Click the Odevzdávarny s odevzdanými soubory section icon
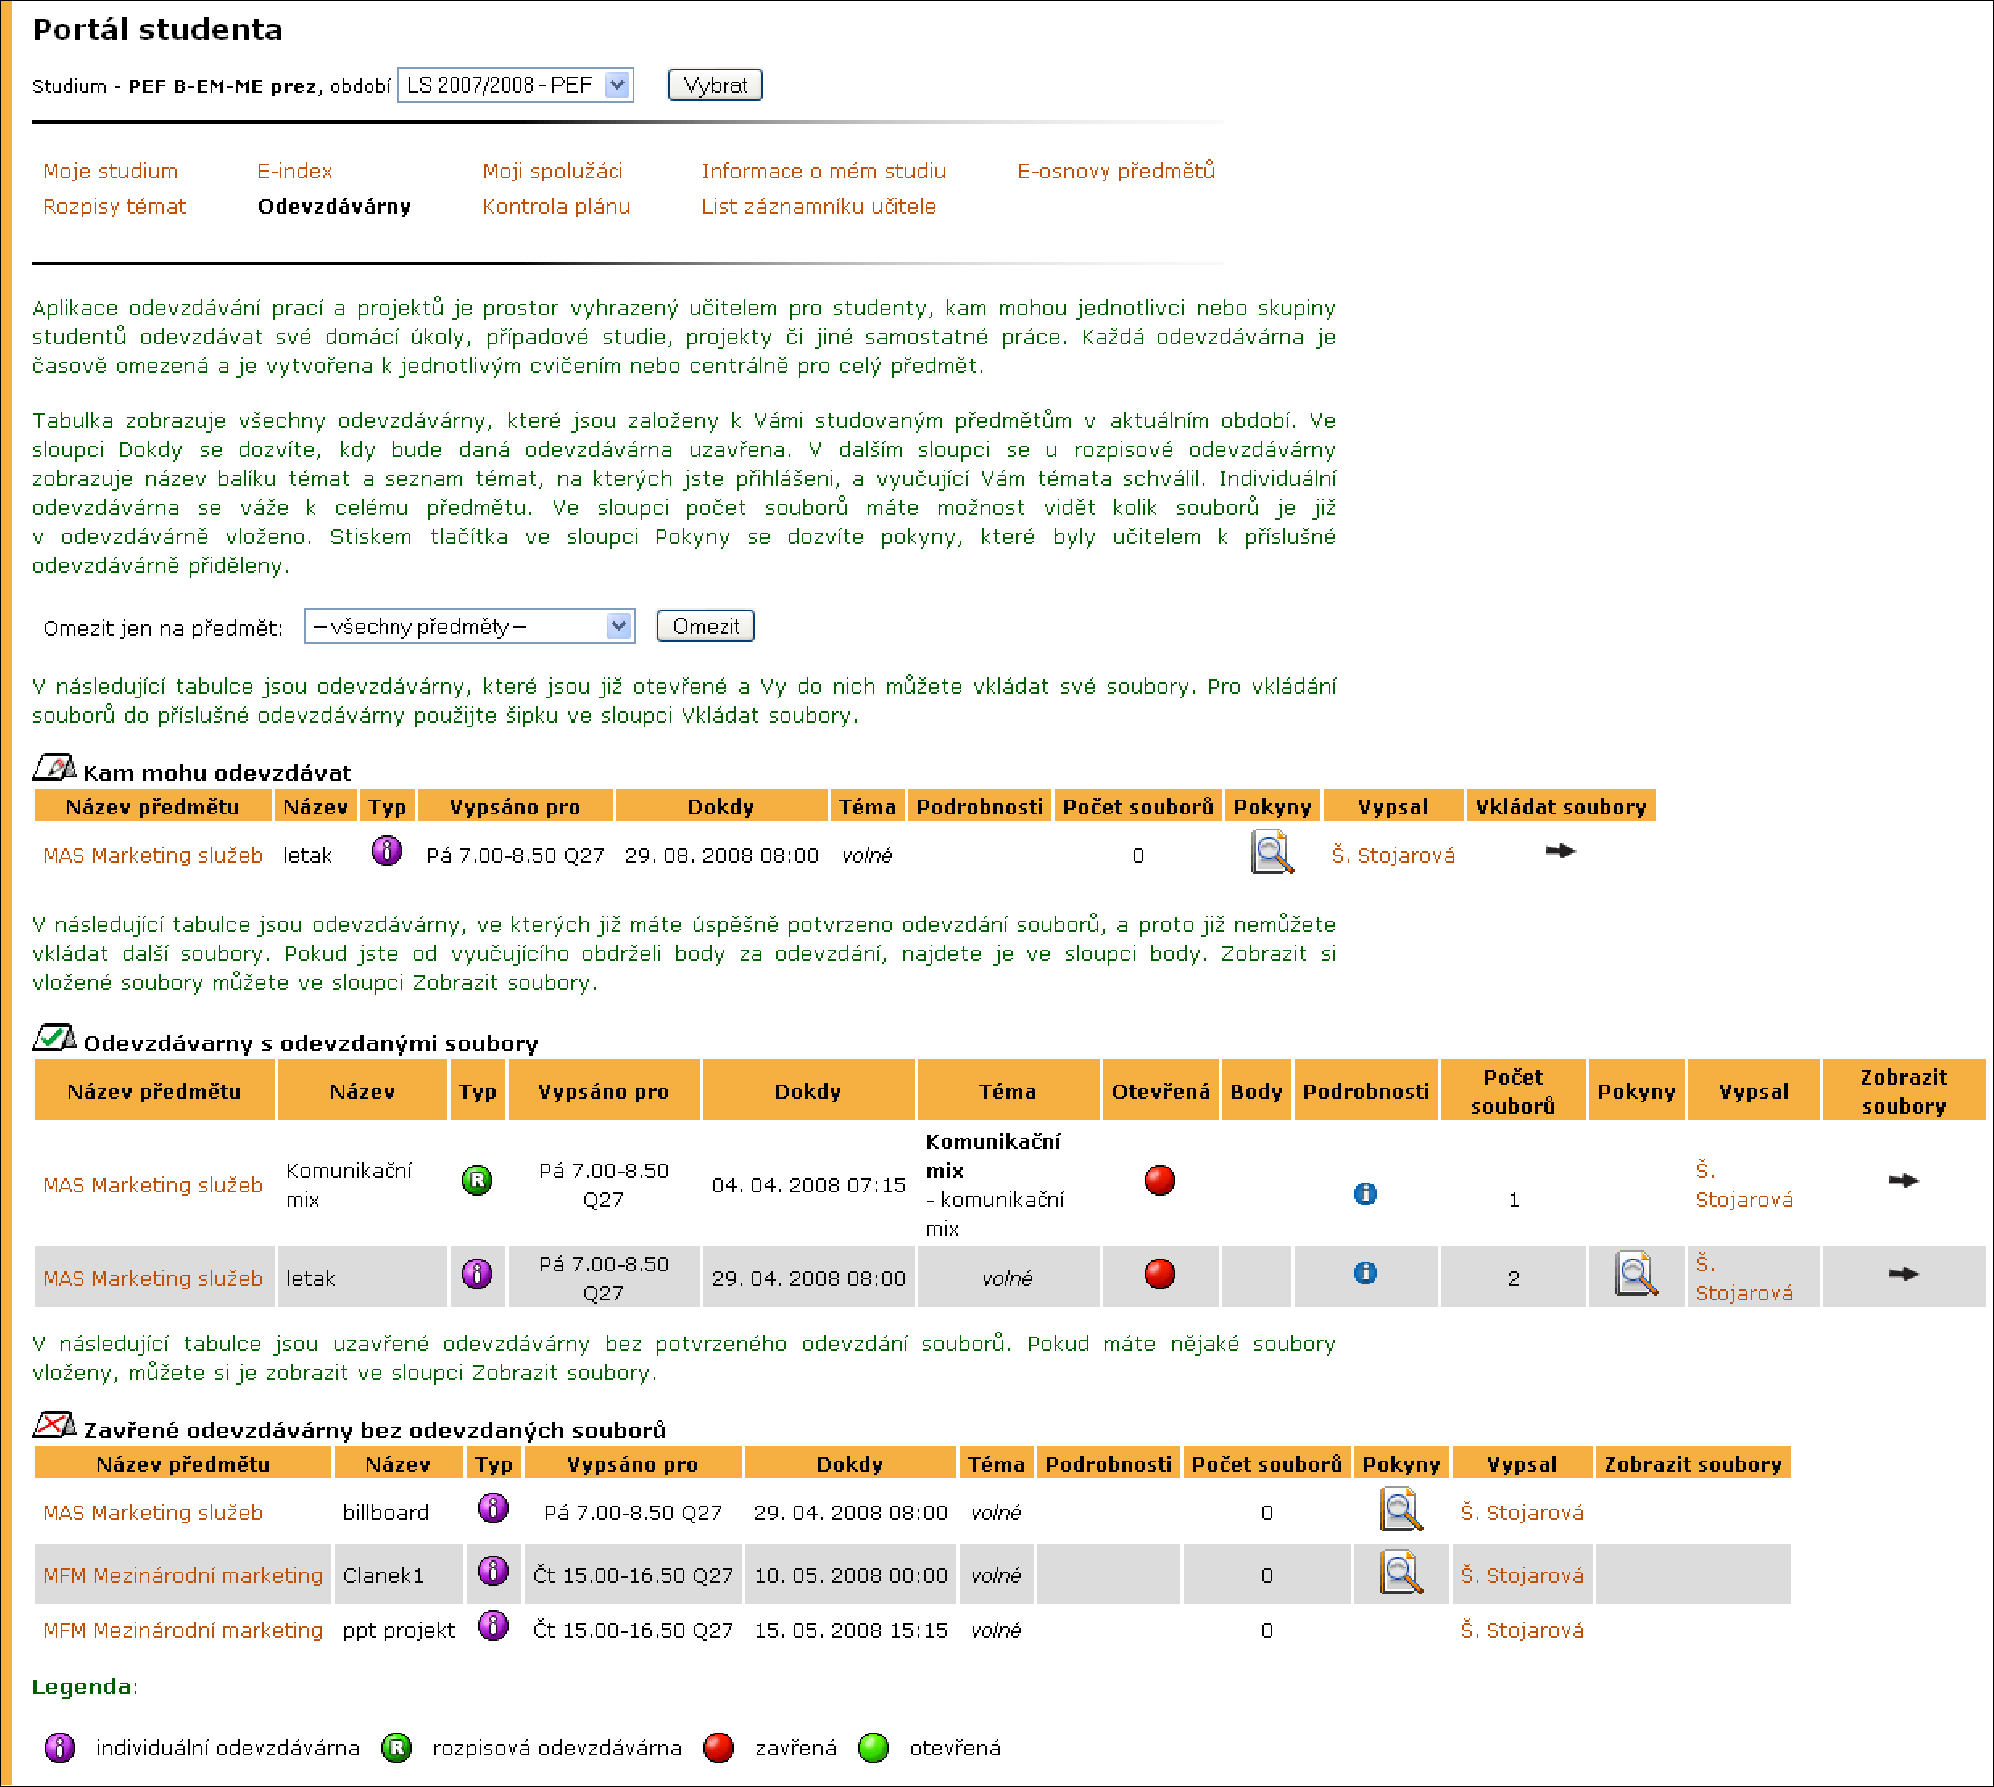The height and width of the screenshot is (1787, 1994). (x=54, y=1038)
